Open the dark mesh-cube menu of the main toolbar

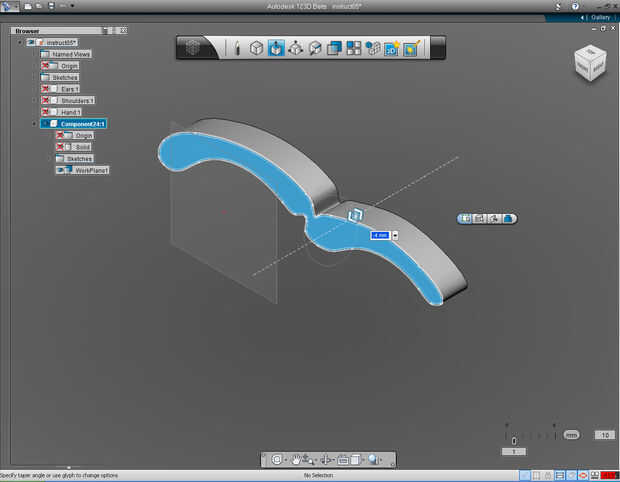193,48
